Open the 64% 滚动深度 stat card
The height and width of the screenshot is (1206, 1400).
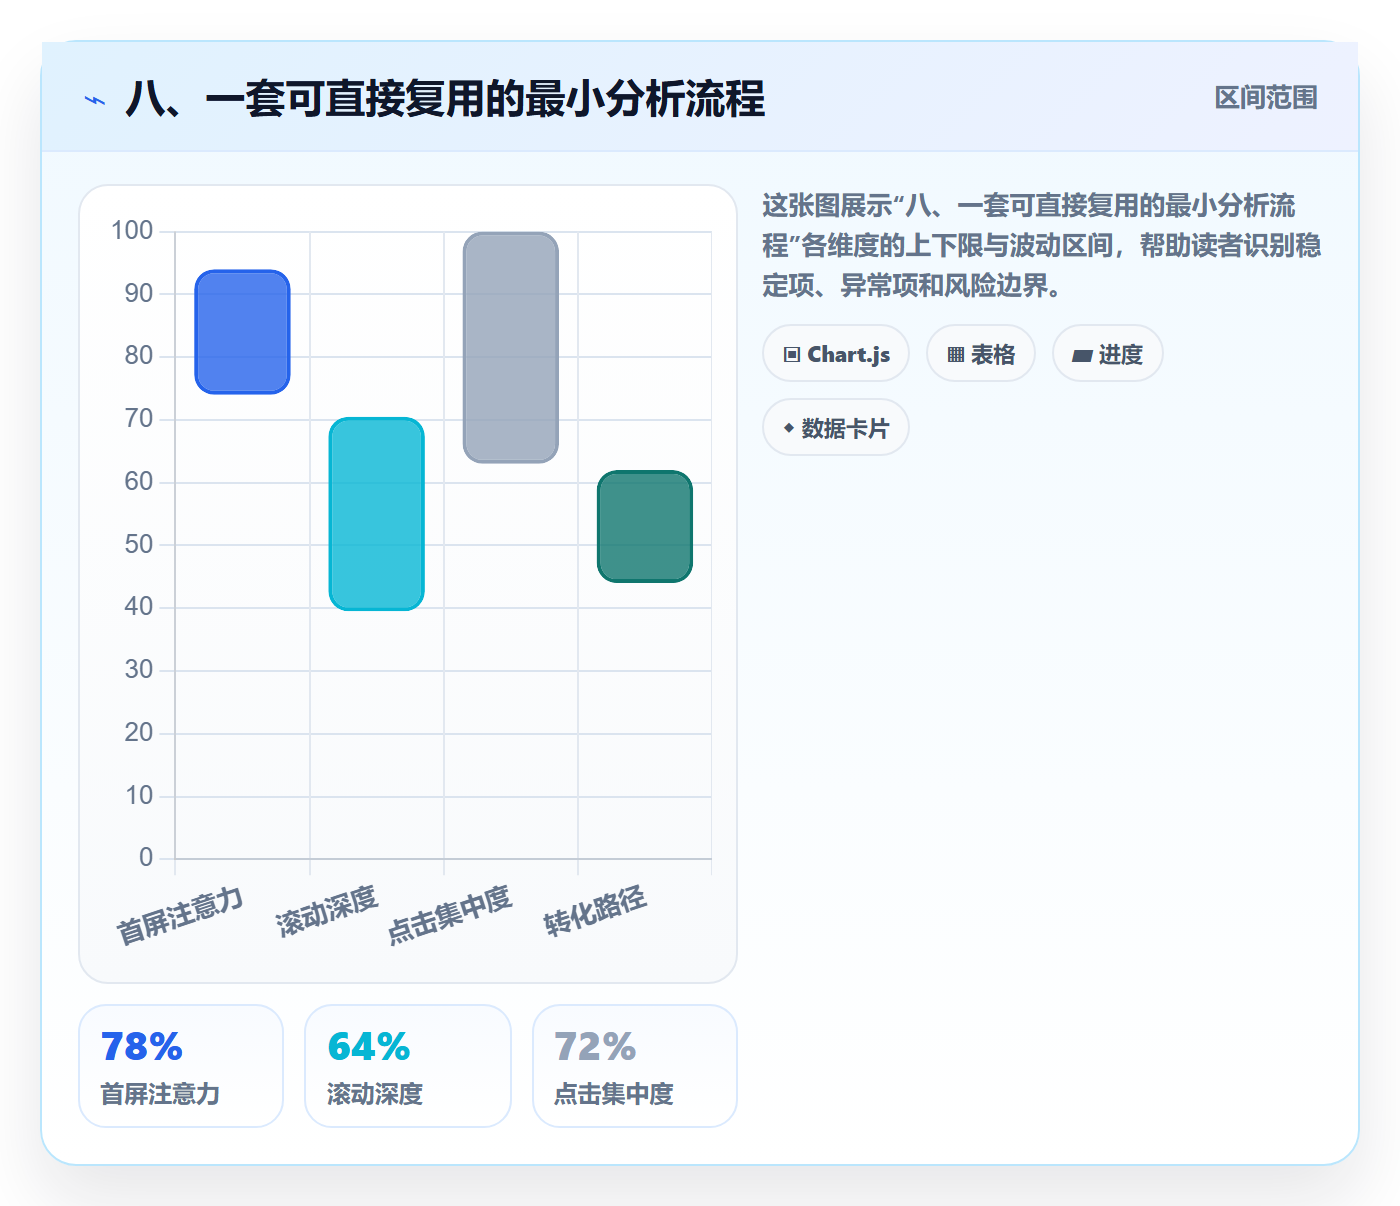408,1066
